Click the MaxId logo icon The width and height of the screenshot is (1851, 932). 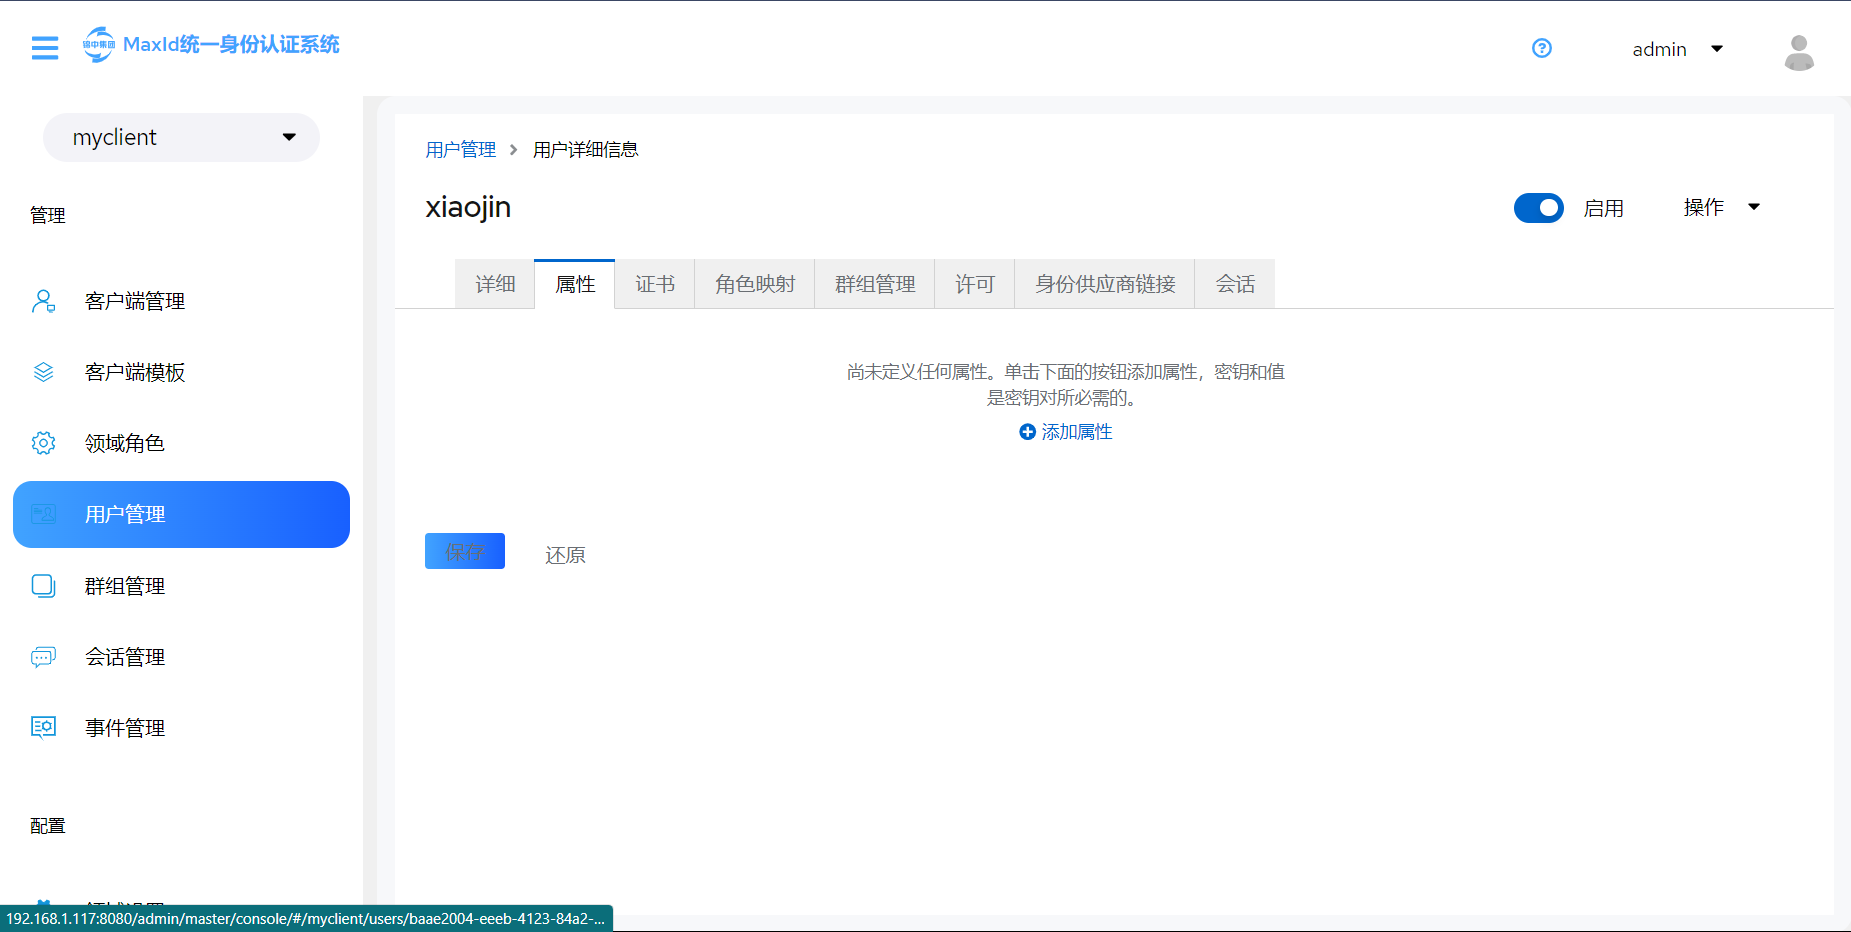(x=98, y=44)
